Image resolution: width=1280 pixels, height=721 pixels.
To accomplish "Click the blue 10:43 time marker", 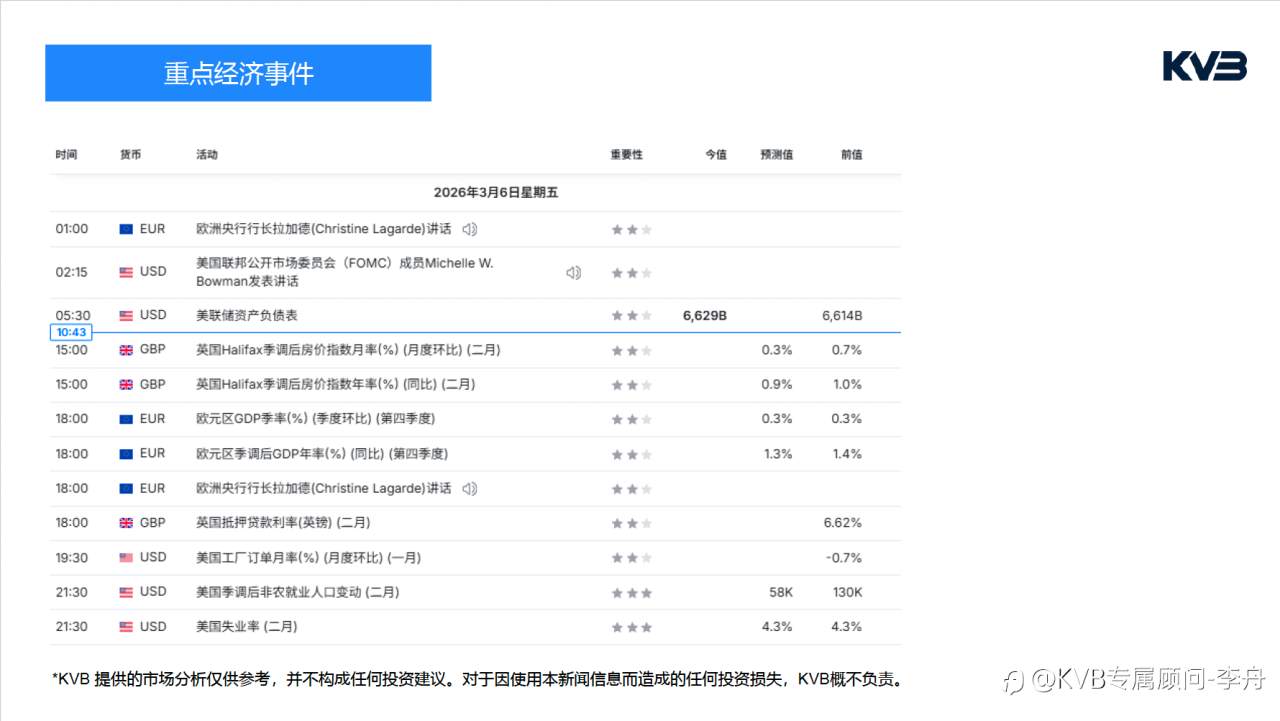I will tap(70, 332).
